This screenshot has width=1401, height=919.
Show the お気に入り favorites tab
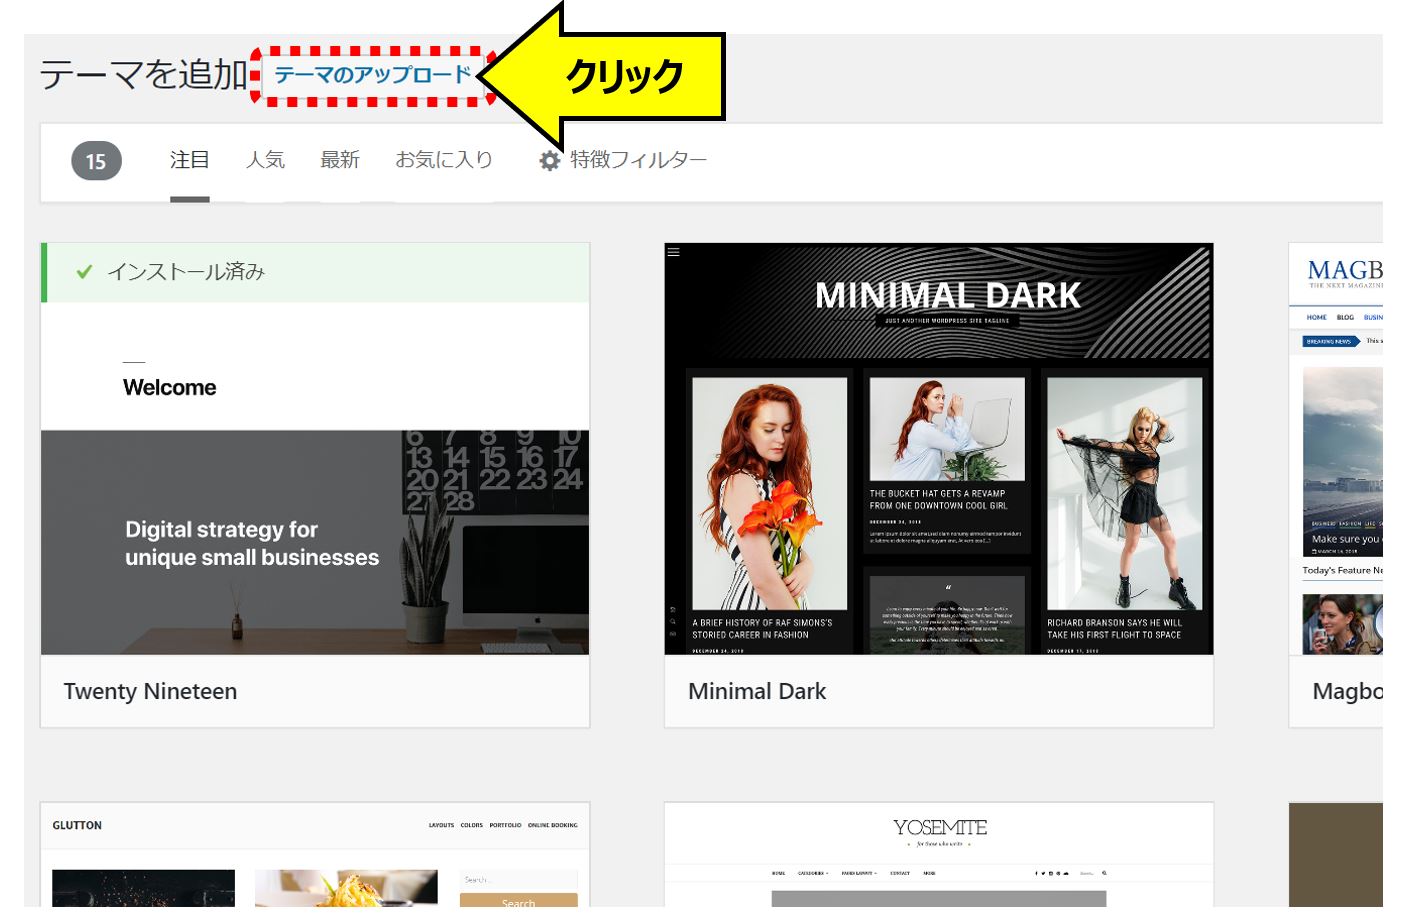(444, 160)
